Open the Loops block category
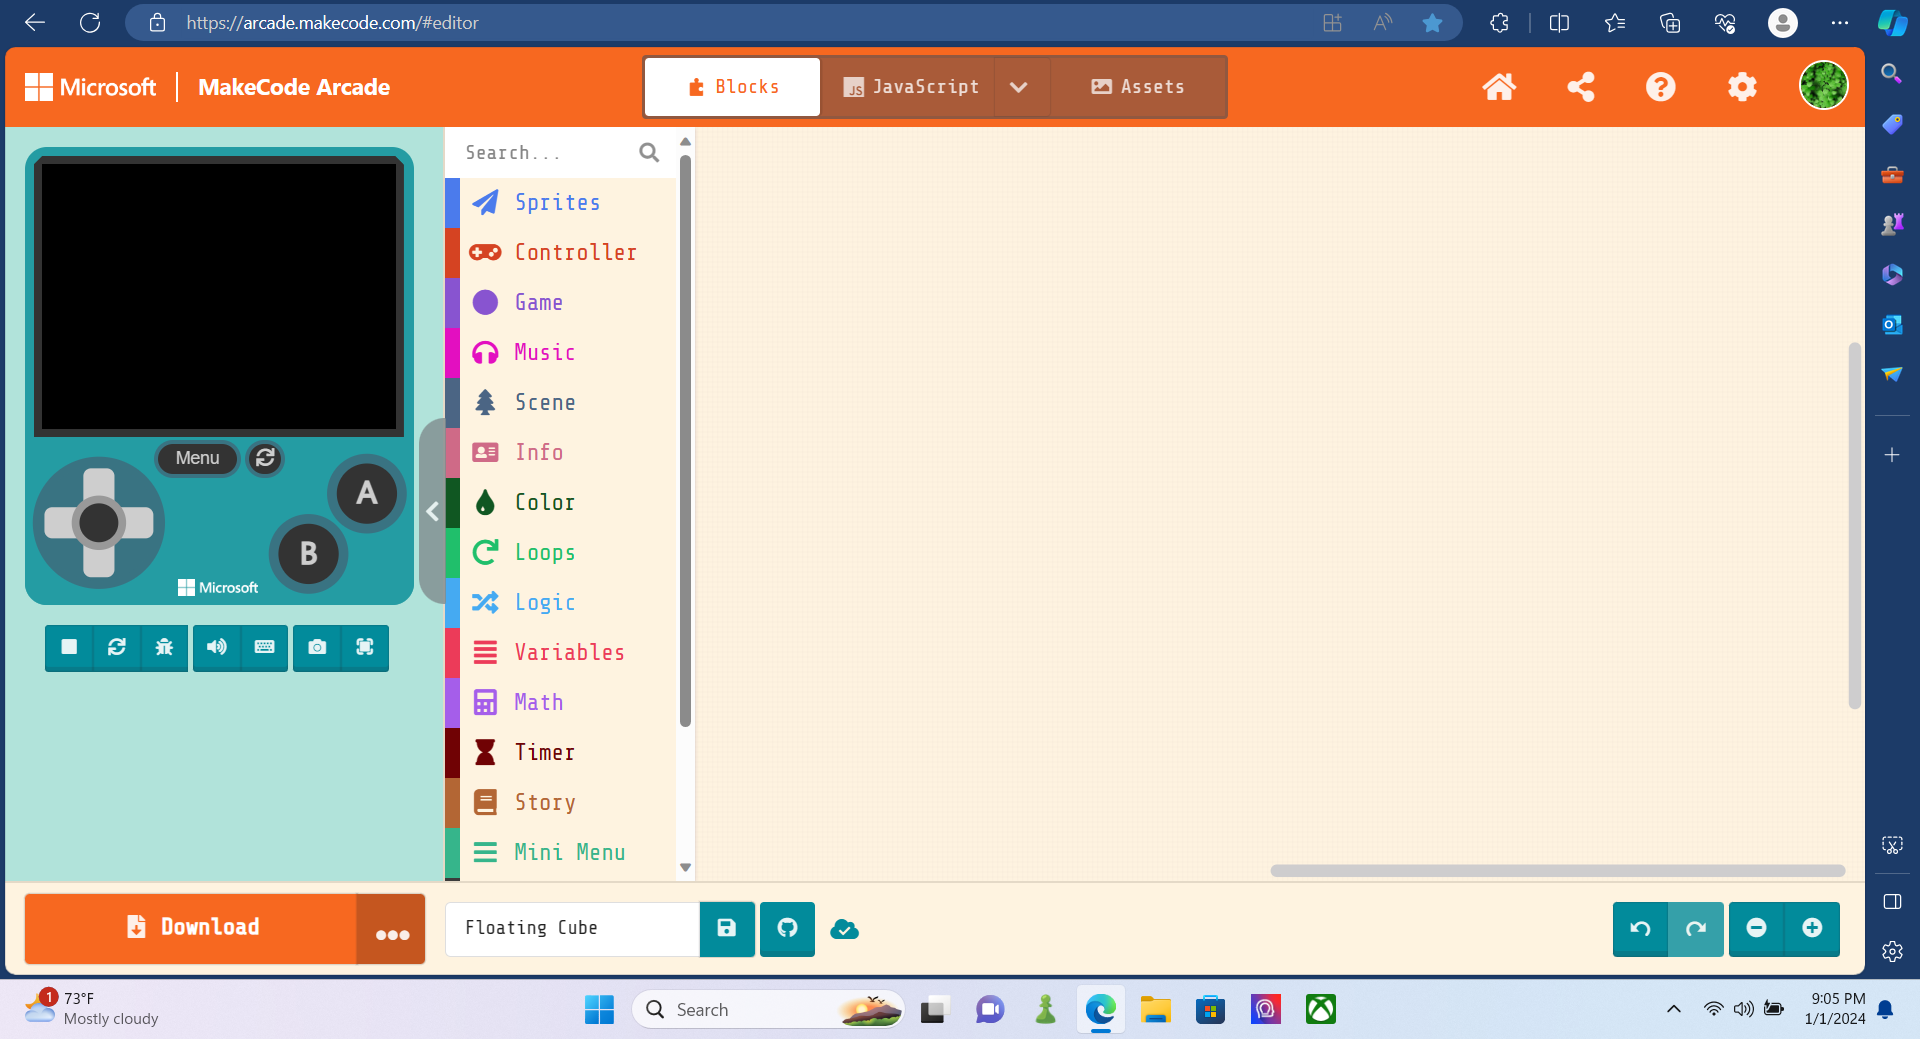 pyautogui.click(x=560, y=553)
